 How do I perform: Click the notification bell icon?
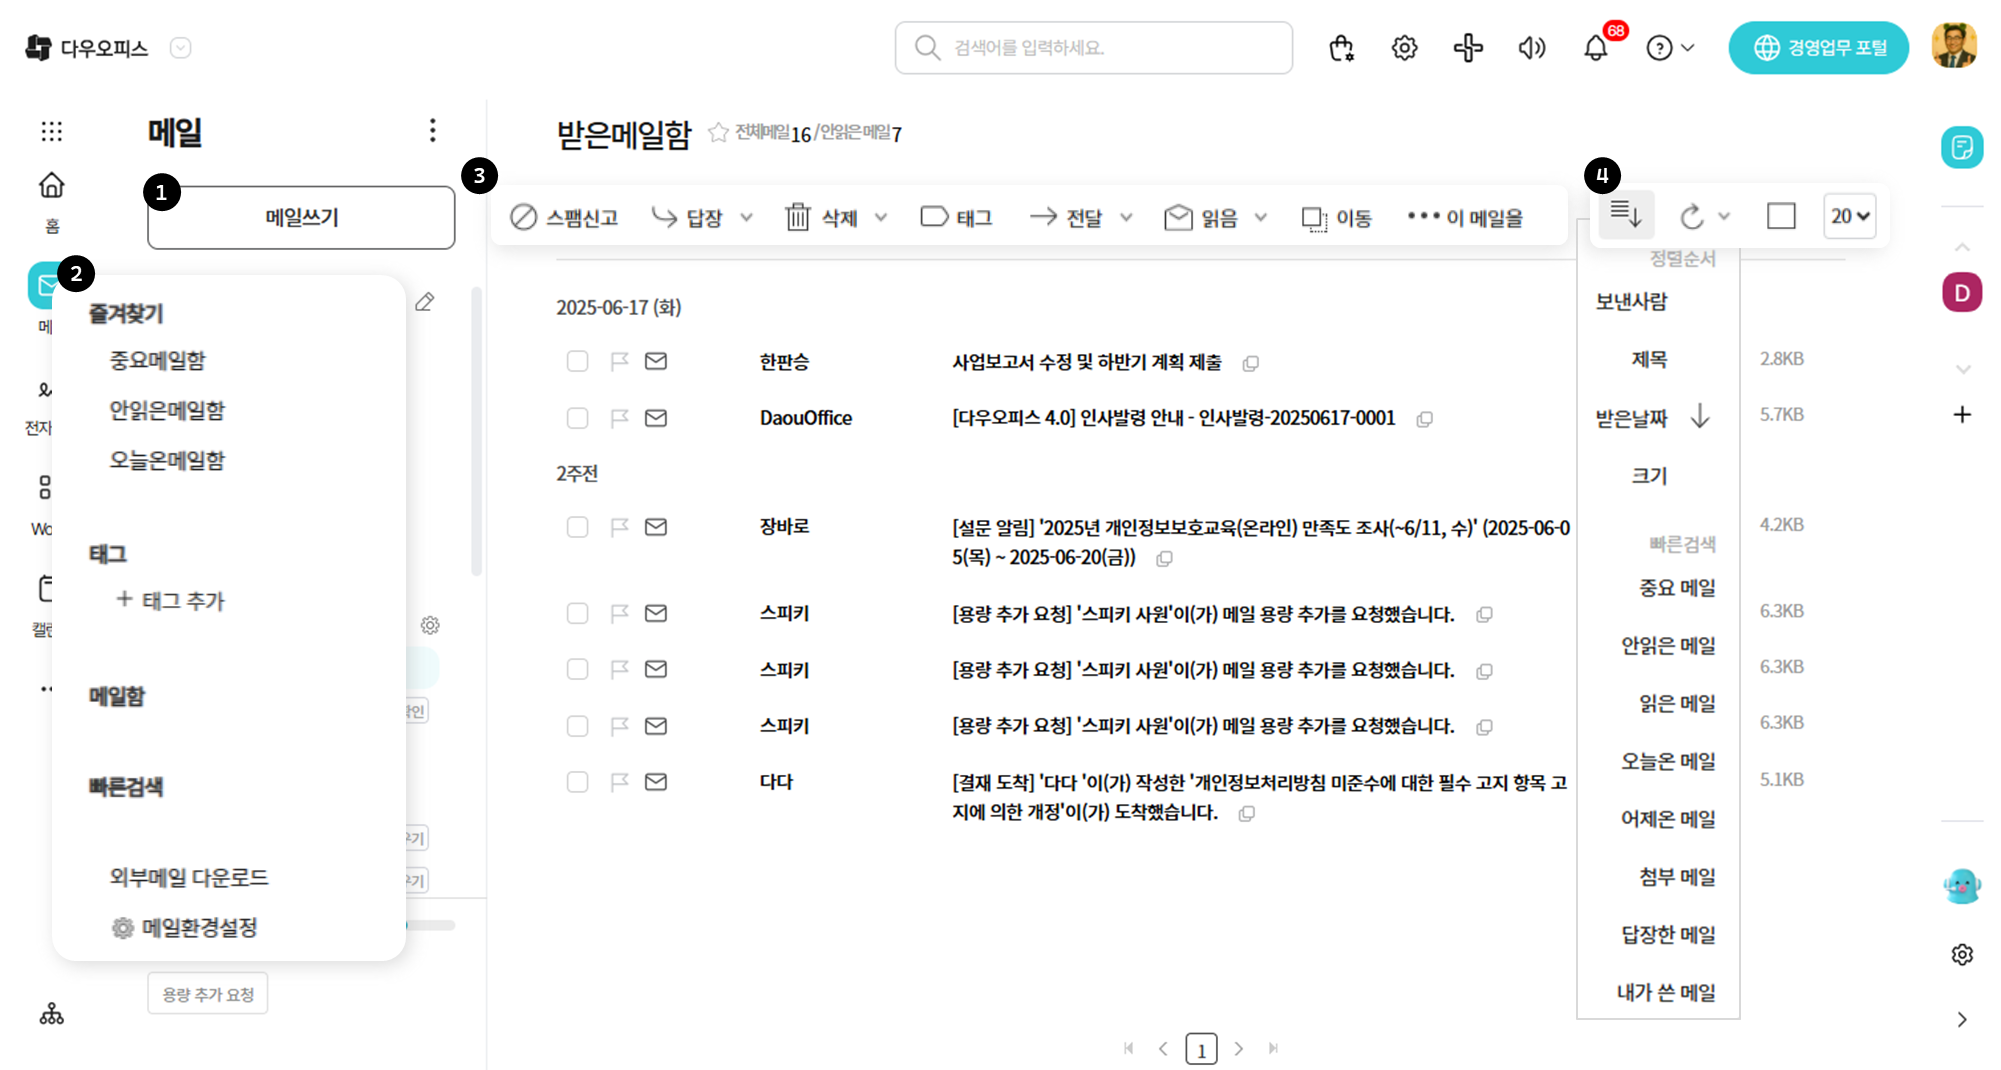[x=1595, y=48]
